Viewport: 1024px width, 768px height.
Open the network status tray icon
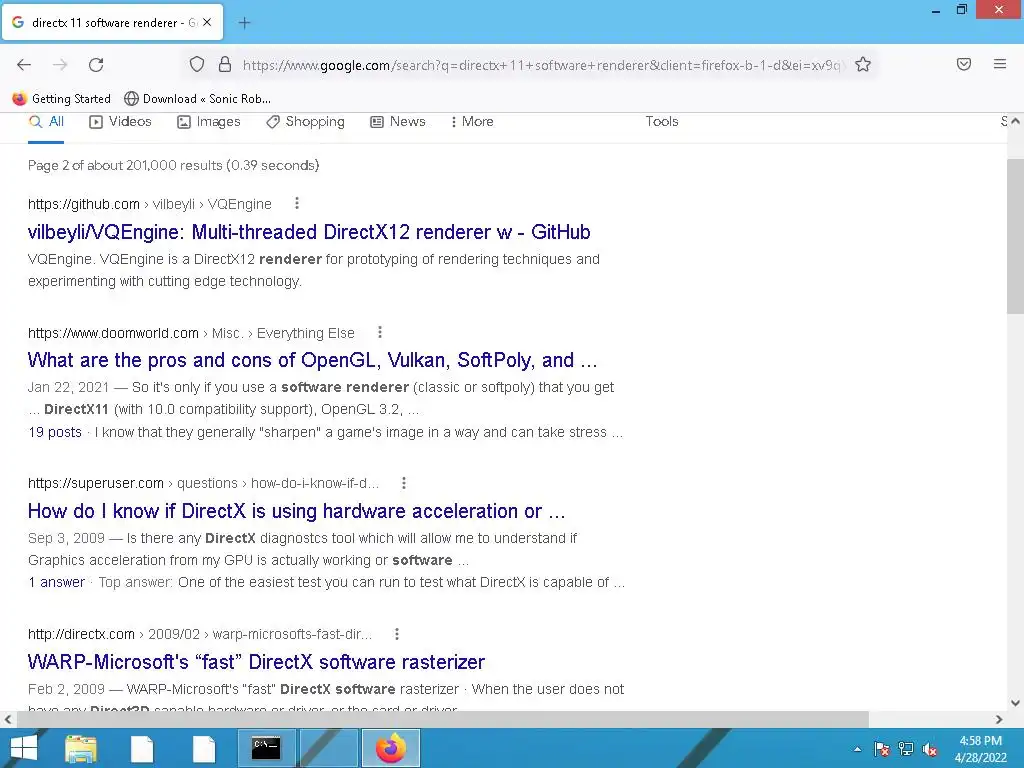[x=906, y=750]
